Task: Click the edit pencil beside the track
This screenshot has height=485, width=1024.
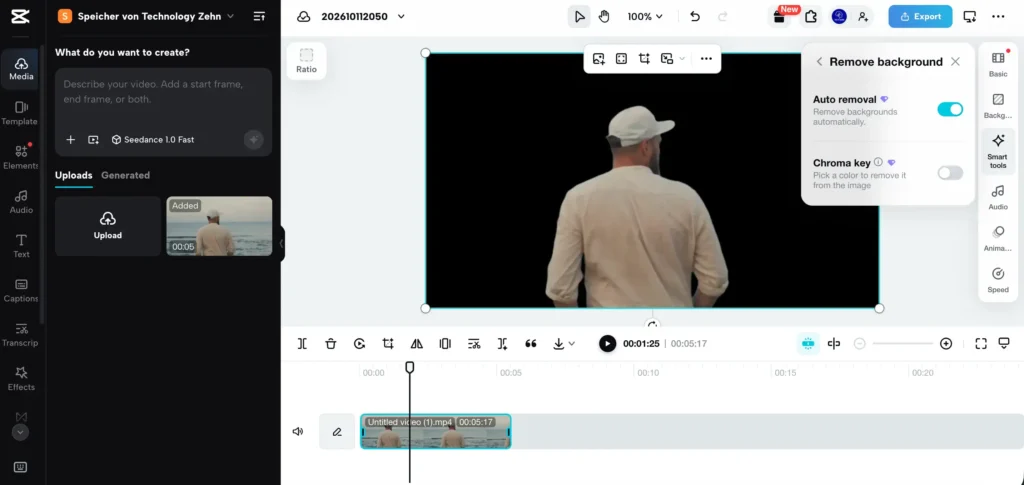Action: 337,431
